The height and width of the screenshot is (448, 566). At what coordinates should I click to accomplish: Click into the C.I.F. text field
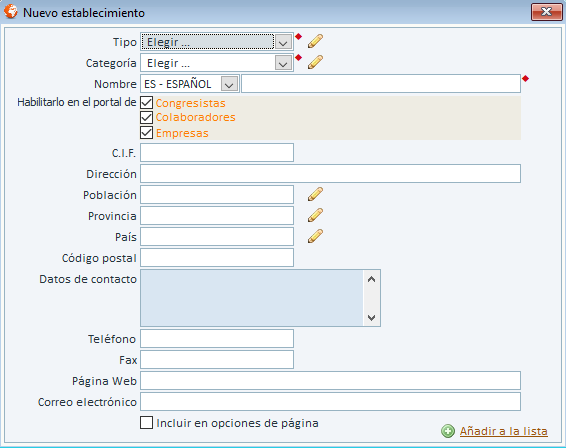click(217, 152)
